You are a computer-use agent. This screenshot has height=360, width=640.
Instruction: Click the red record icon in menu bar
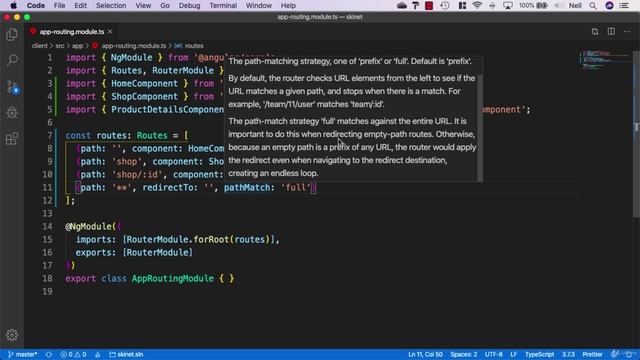(x=429, y=5)
